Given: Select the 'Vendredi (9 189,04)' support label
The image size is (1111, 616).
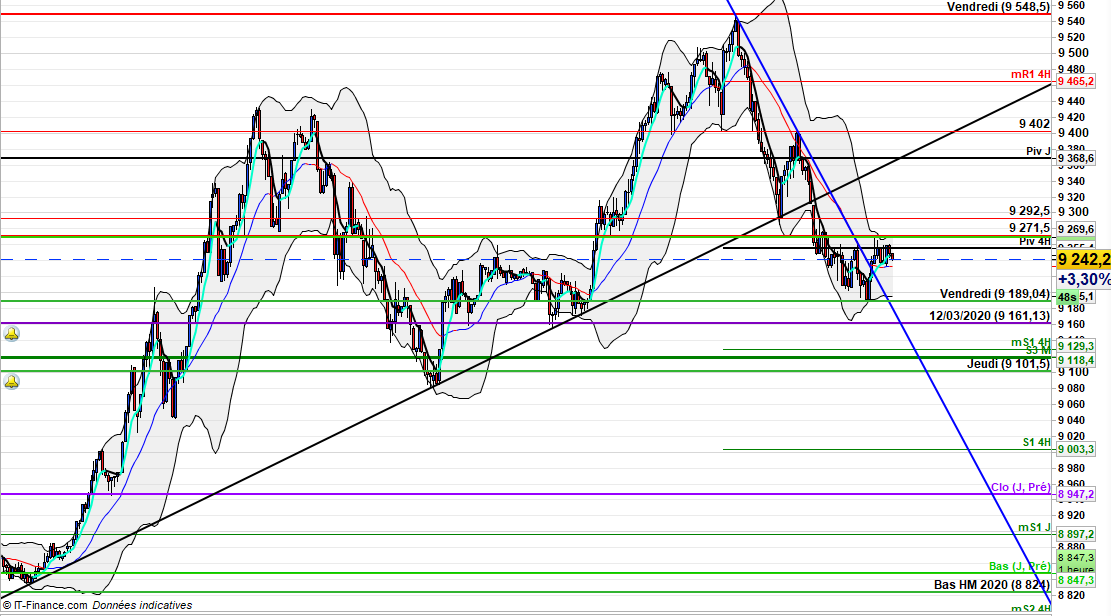Looking at the screenshot, I should pyautogui.click(x=995, y=294).
